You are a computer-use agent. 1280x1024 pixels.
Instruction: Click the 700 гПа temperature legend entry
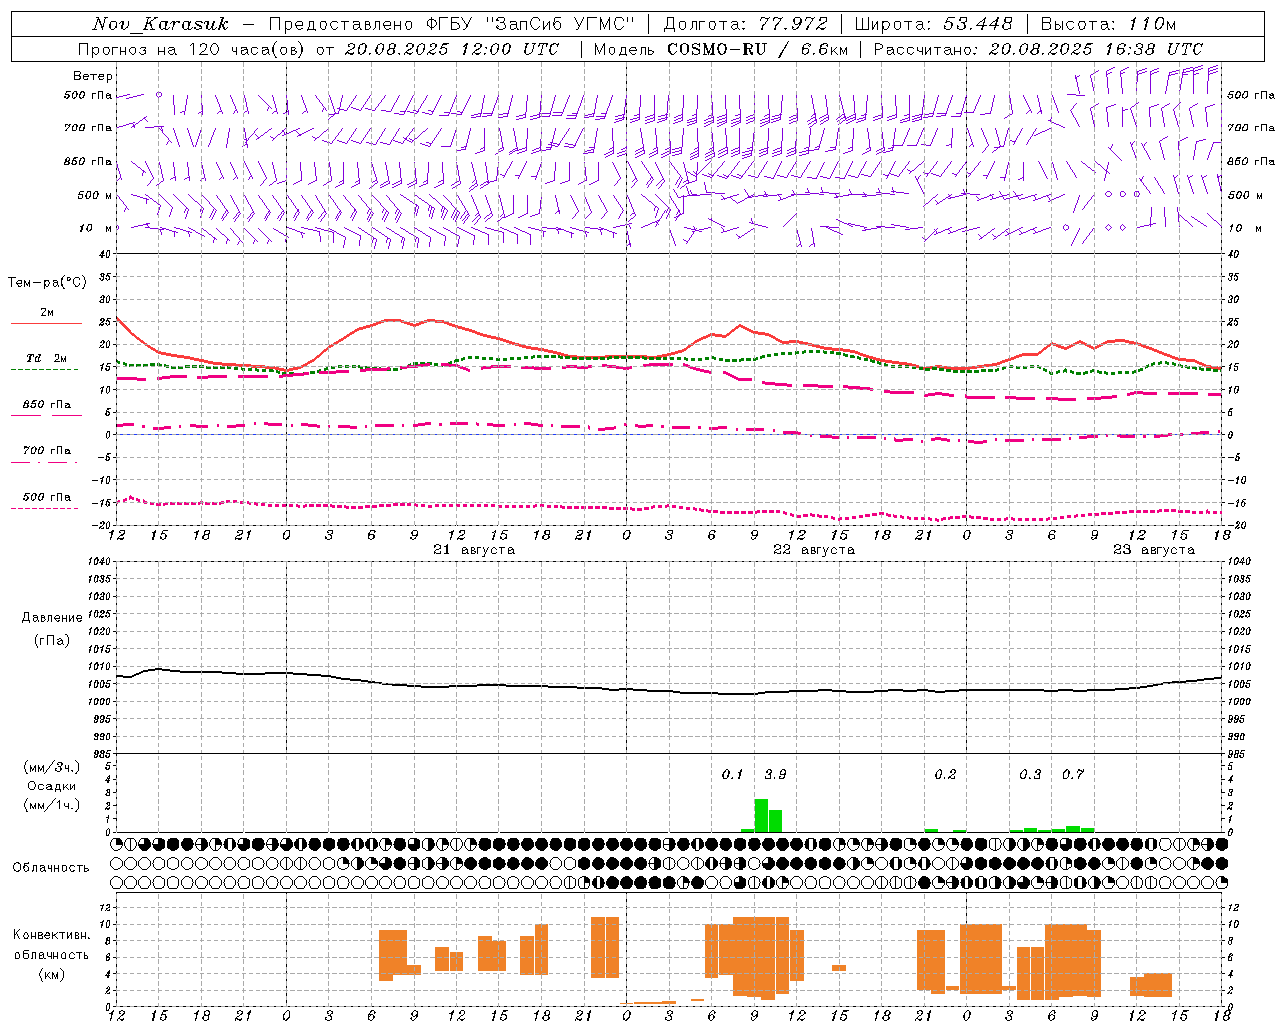pos(46,455)
